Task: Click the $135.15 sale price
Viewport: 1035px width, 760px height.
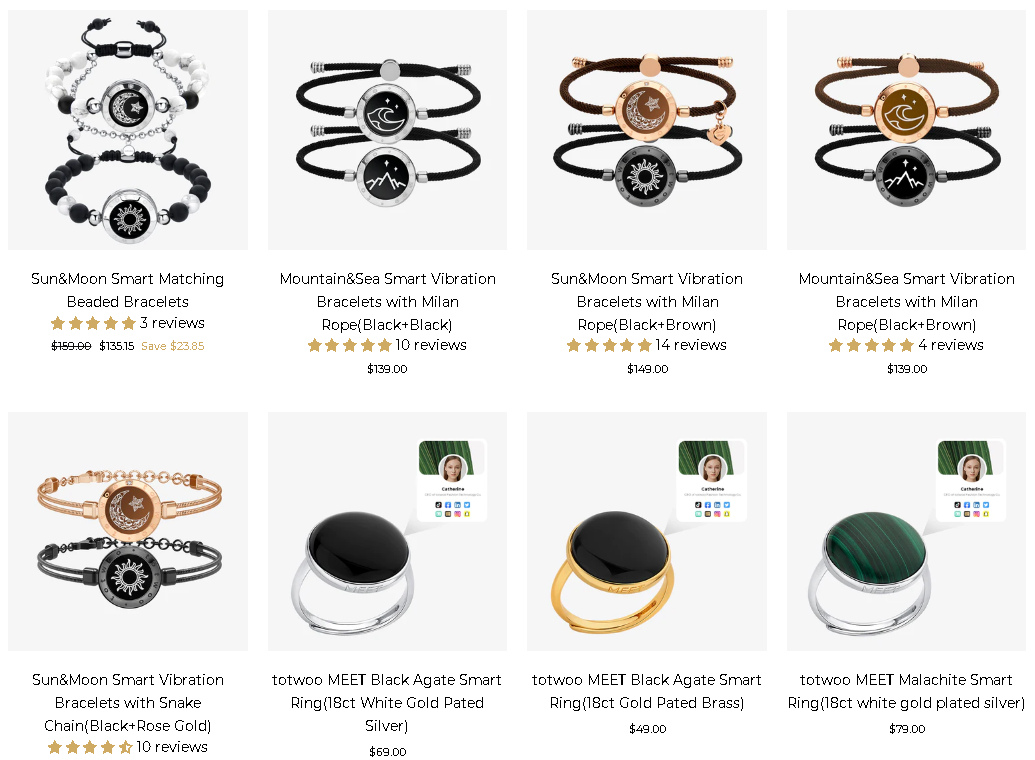Action: pyautogui.click(x=116, y=346)
